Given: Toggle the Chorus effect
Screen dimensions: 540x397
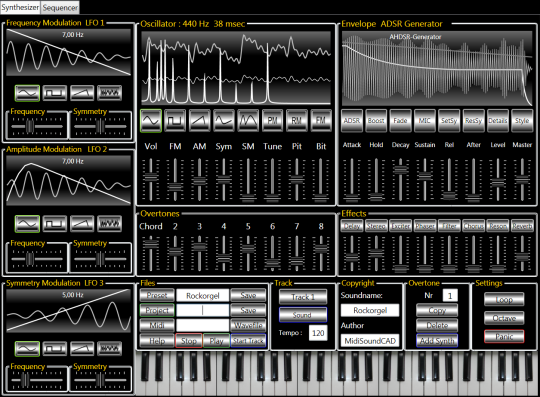Looking at the screenshot, I should 474,226.
